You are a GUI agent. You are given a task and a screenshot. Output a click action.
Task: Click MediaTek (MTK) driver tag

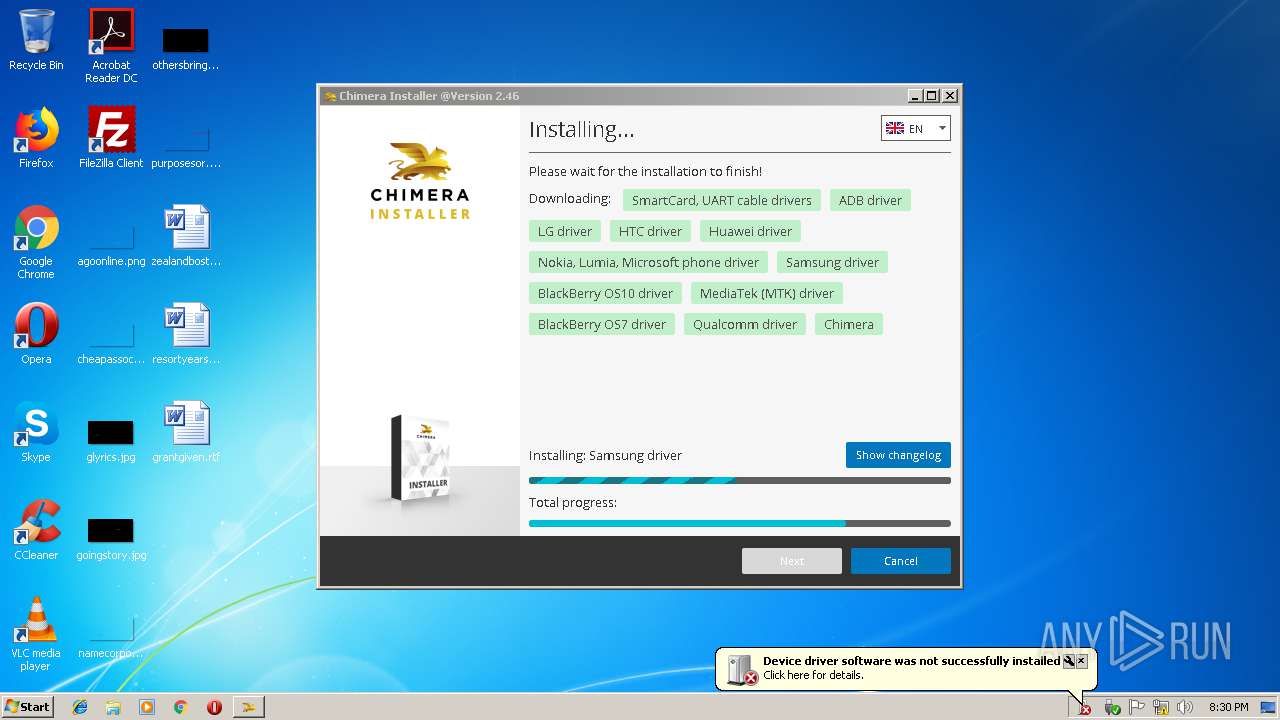tap(767, 293)
